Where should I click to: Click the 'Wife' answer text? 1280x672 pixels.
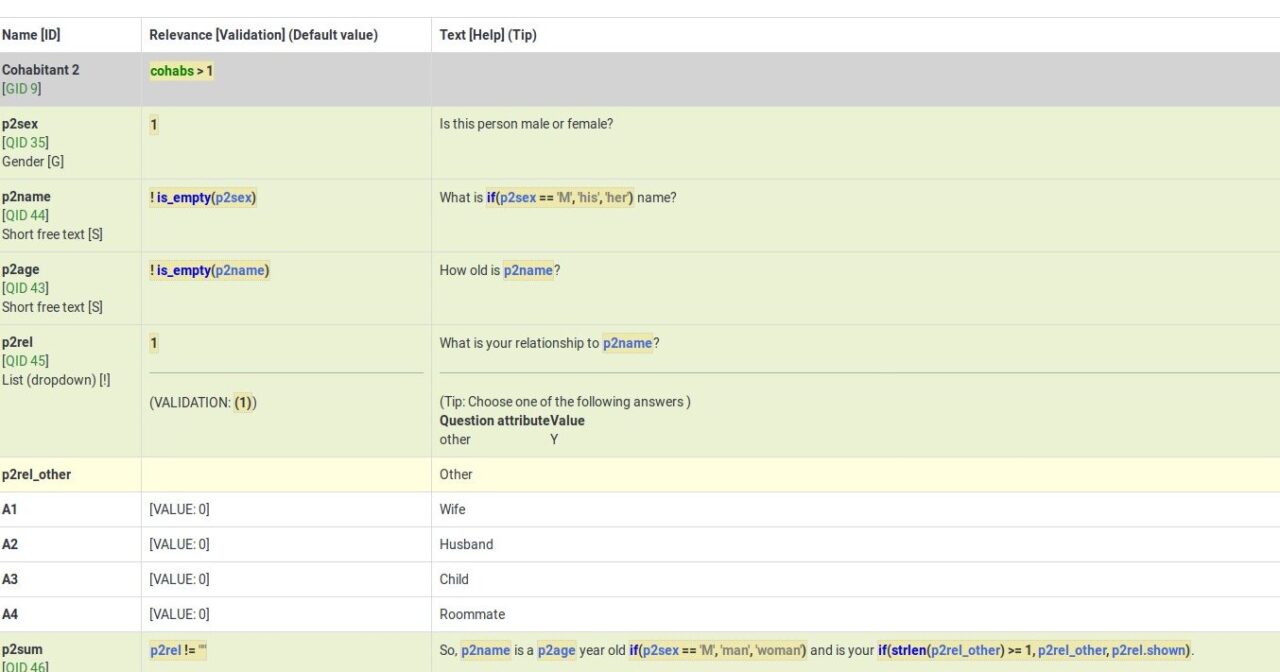[x=453, y=510]
